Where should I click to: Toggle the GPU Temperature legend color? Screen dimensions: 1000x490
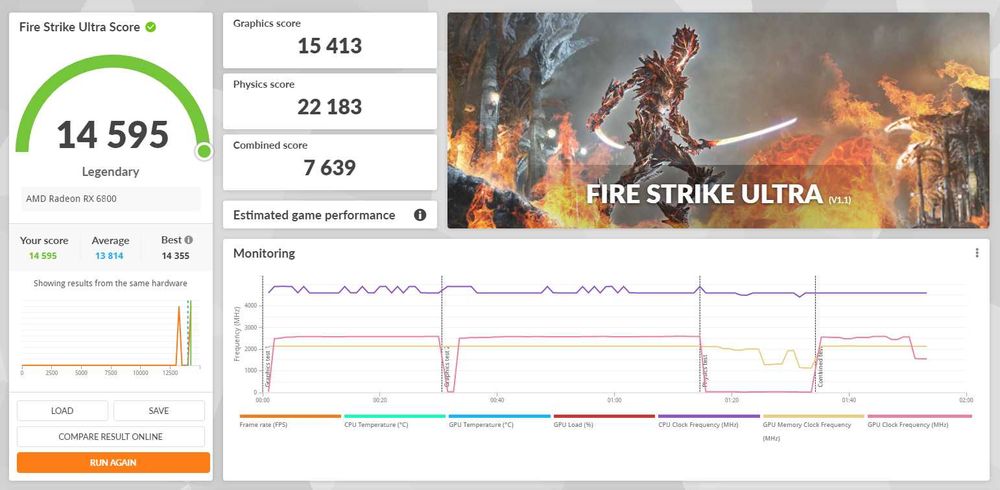[x=499, y=416]
